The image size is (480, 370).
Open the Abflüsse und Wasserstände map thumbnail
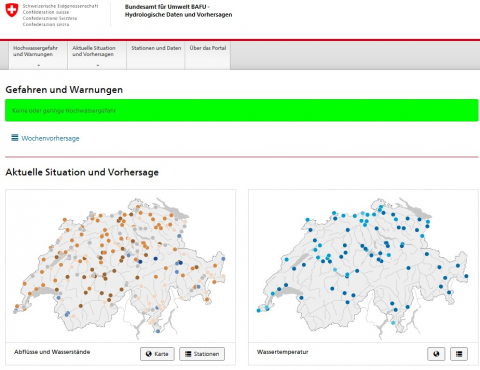[x=120, y=266]
